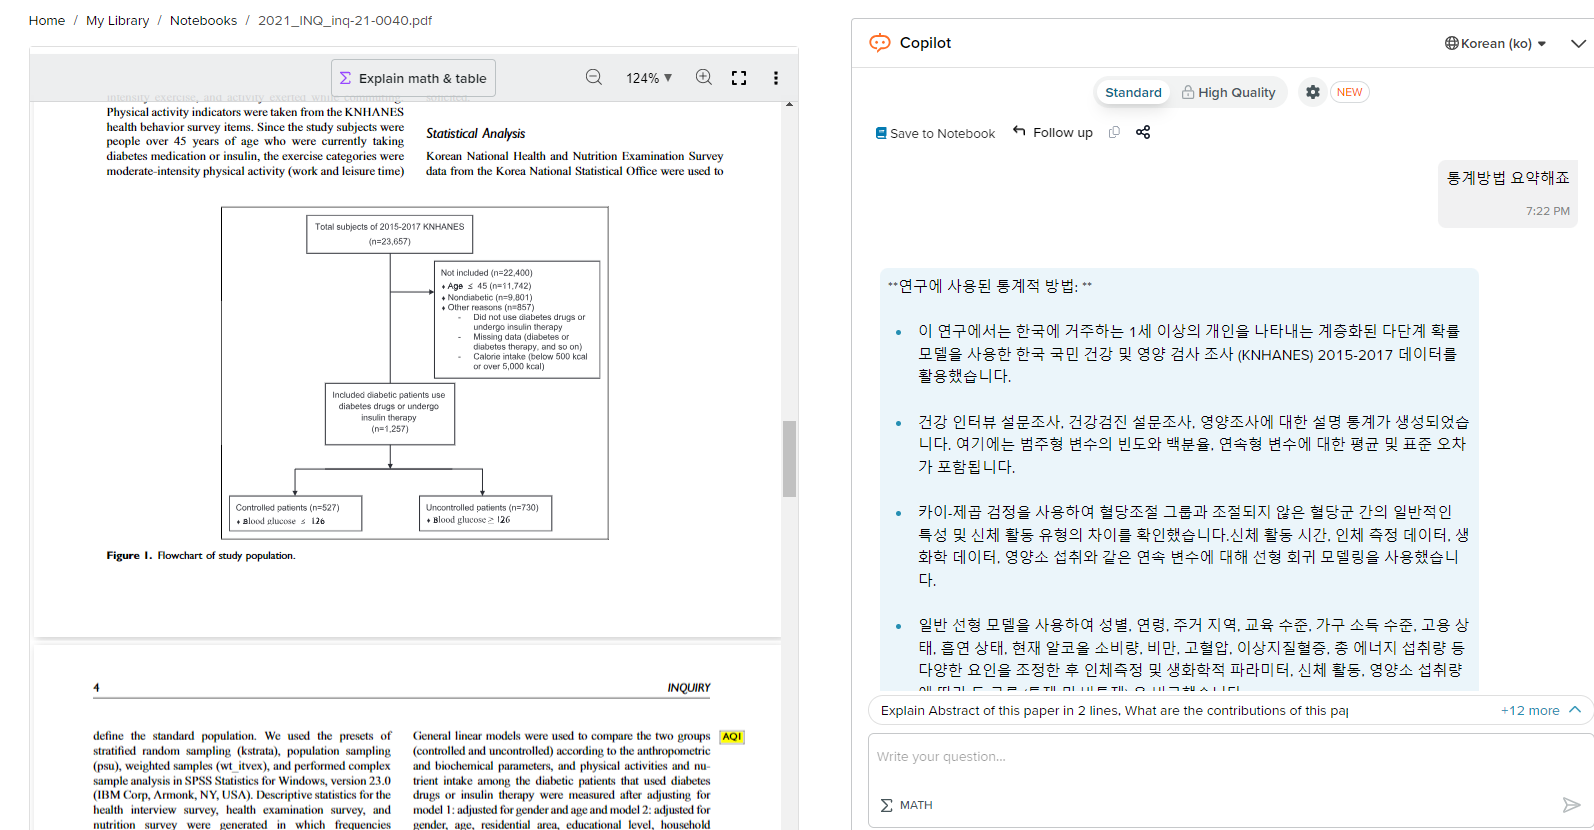Viewport: 1594px width, 830px height.
Task: Zoom out the PDF with minus magnifier
Action: pyautogui.click(x=594, y=77)
